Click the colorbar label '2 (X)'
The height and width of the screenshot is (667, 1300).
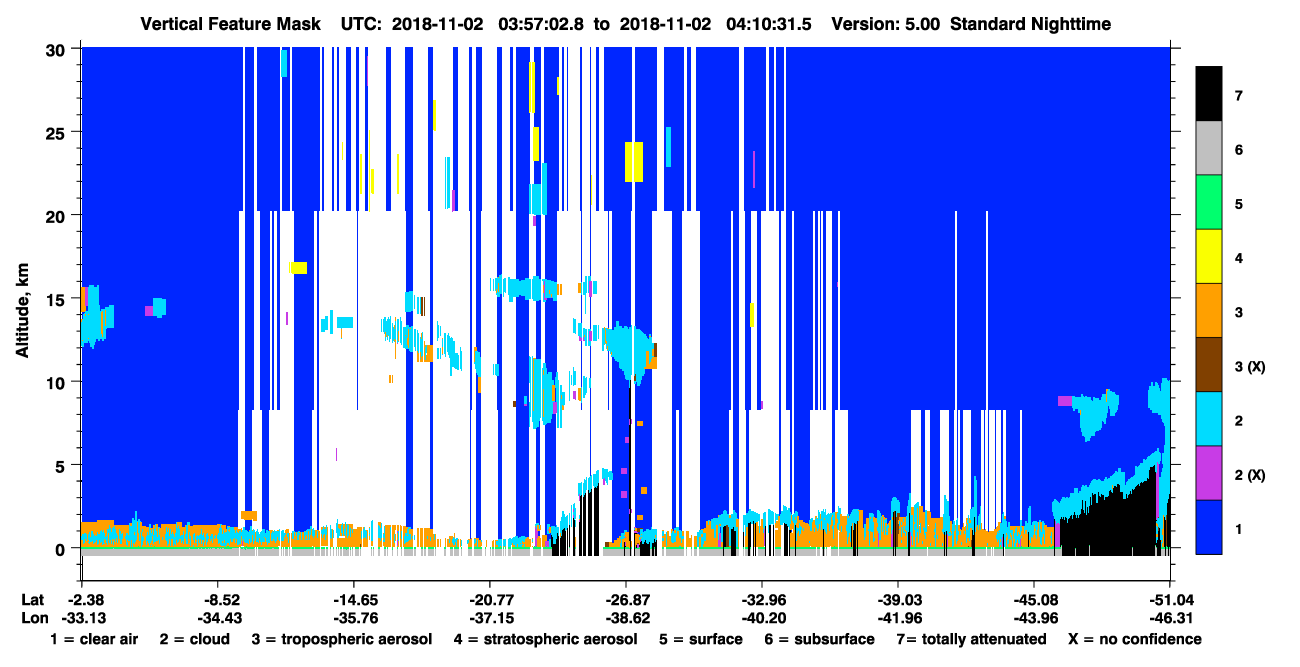pos(1250,474)
